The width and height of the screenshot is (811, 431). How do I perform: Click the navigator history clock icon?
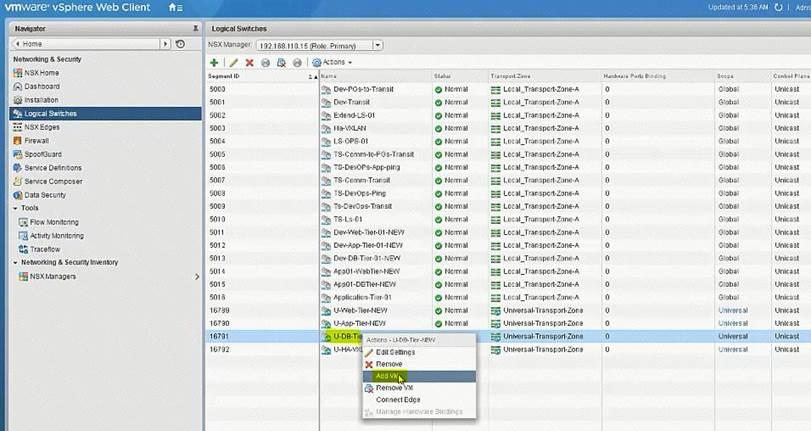[180, 44]
